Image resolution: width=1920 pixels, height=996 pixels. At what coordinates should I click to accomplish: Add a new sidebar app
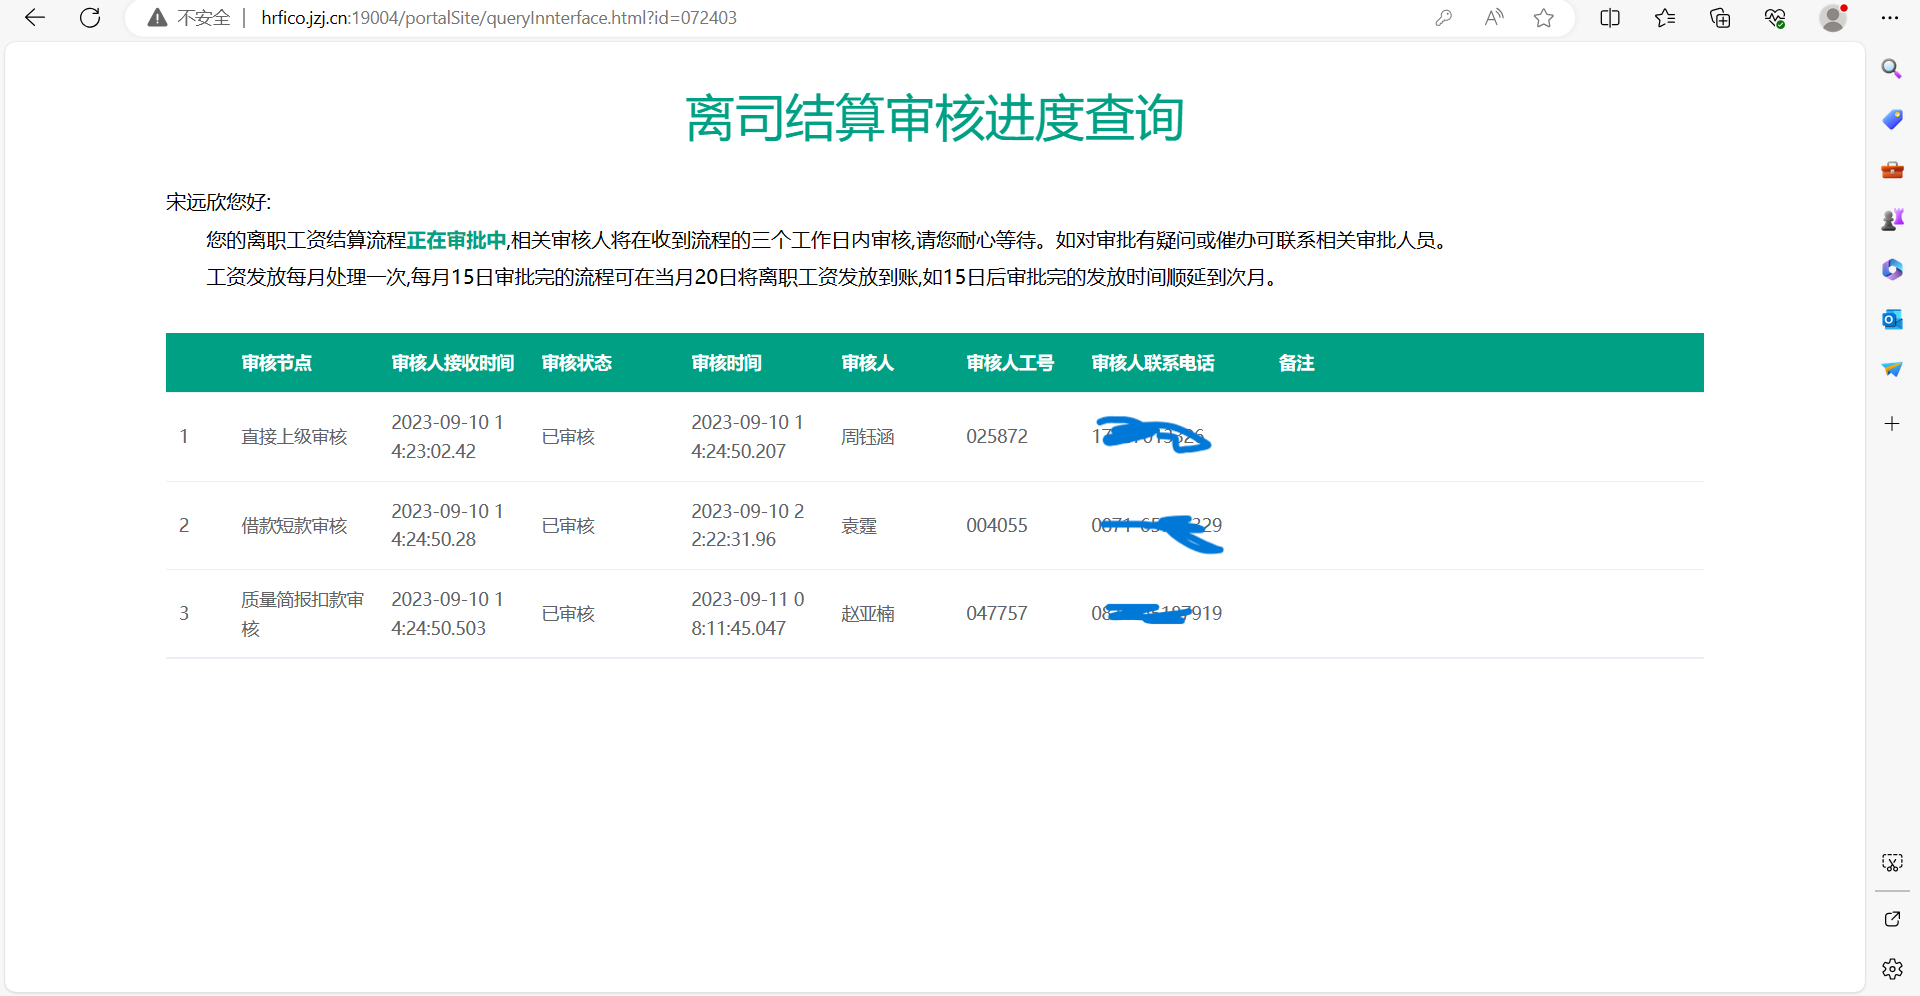[x=1892, y=424]
